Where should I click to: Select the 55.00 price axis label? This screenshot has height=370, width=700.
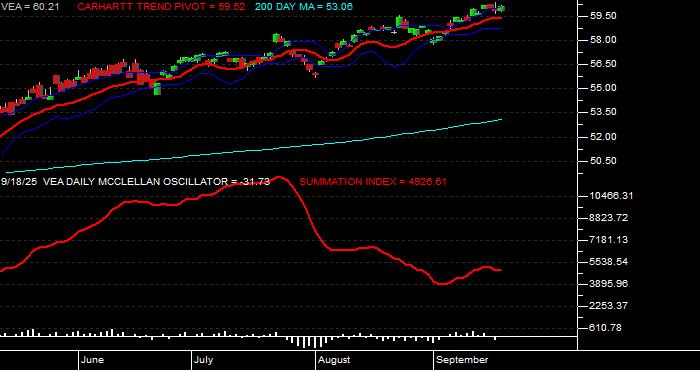click(604, 88)
